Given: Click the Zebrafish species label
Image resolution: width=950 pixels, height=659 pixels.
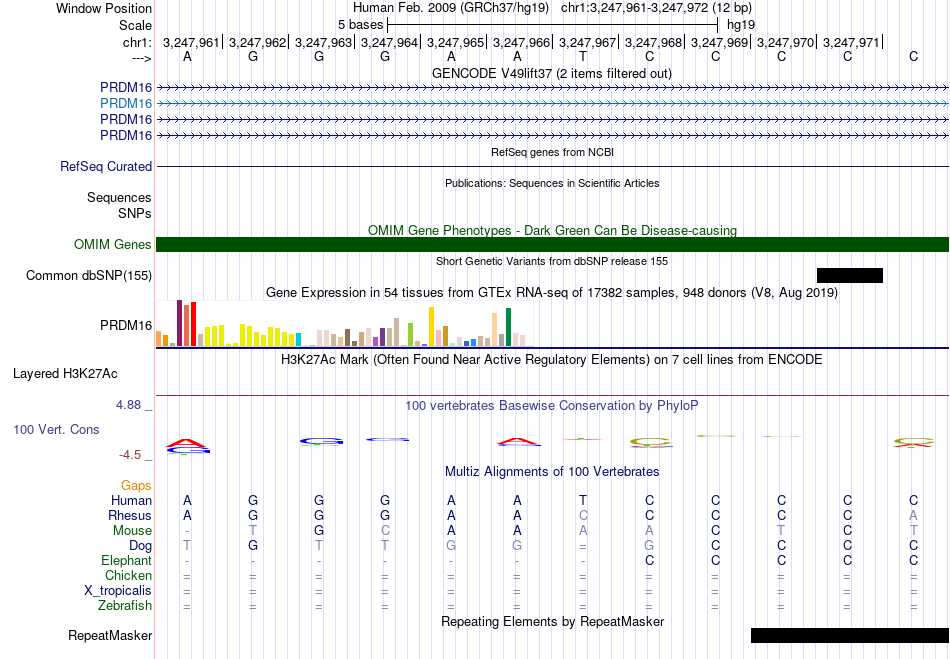Looking at the screenshot, I should [125, 606].
